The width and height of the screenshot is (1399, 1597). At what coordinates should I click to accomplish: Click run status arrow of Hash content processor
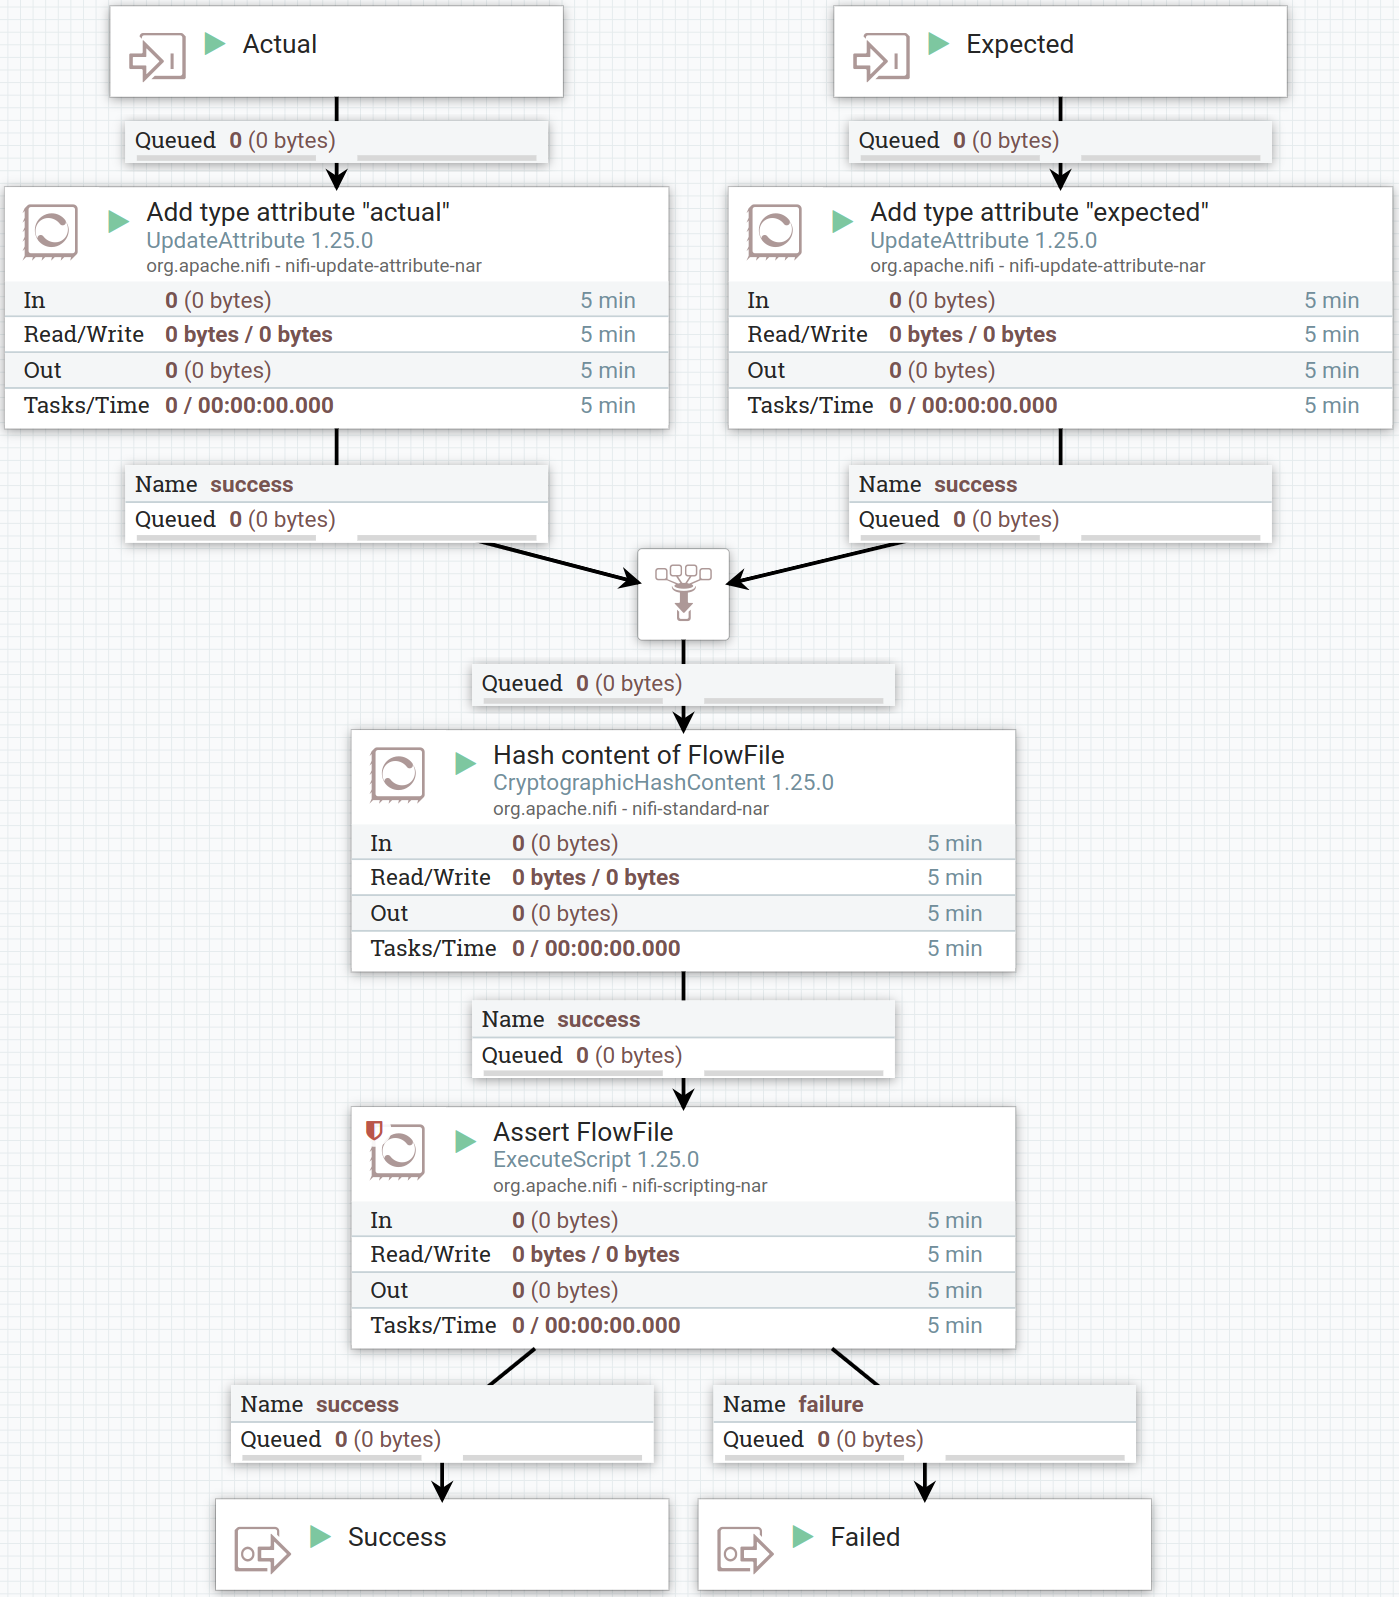coord(465,764)
